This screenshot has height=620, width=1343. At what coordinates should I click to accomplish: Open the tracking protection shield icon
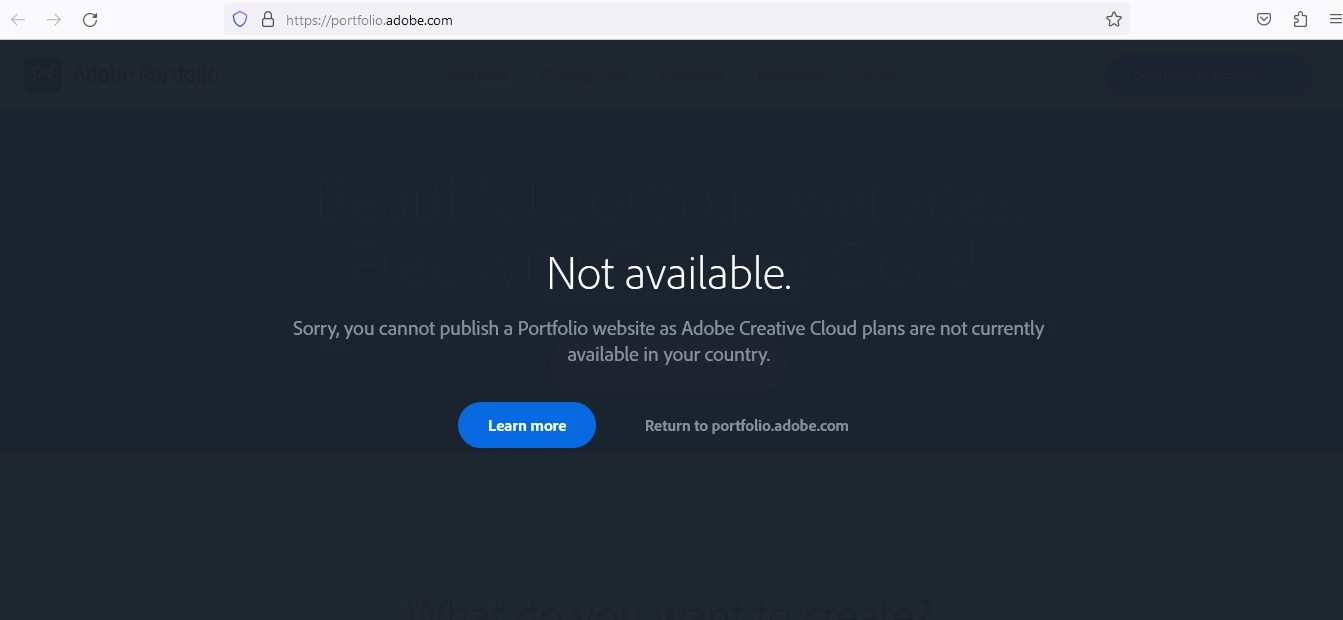pyautogui.click(x=240, y=19)
